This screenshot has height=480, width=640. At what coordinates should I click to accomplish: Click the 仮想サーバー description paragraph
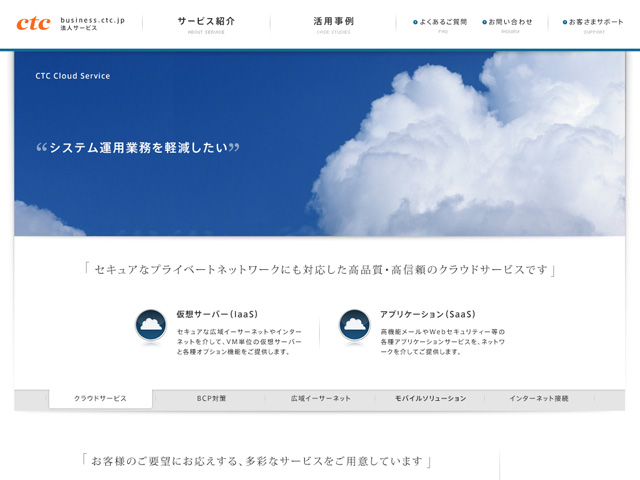click(239, 342)
